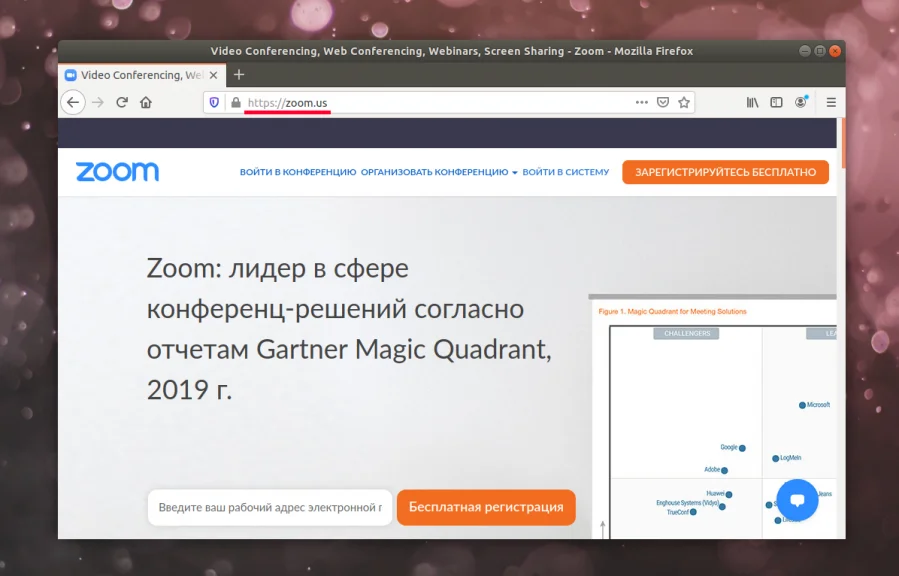Close the Video Conferencing tab

(x=213, y=75)
